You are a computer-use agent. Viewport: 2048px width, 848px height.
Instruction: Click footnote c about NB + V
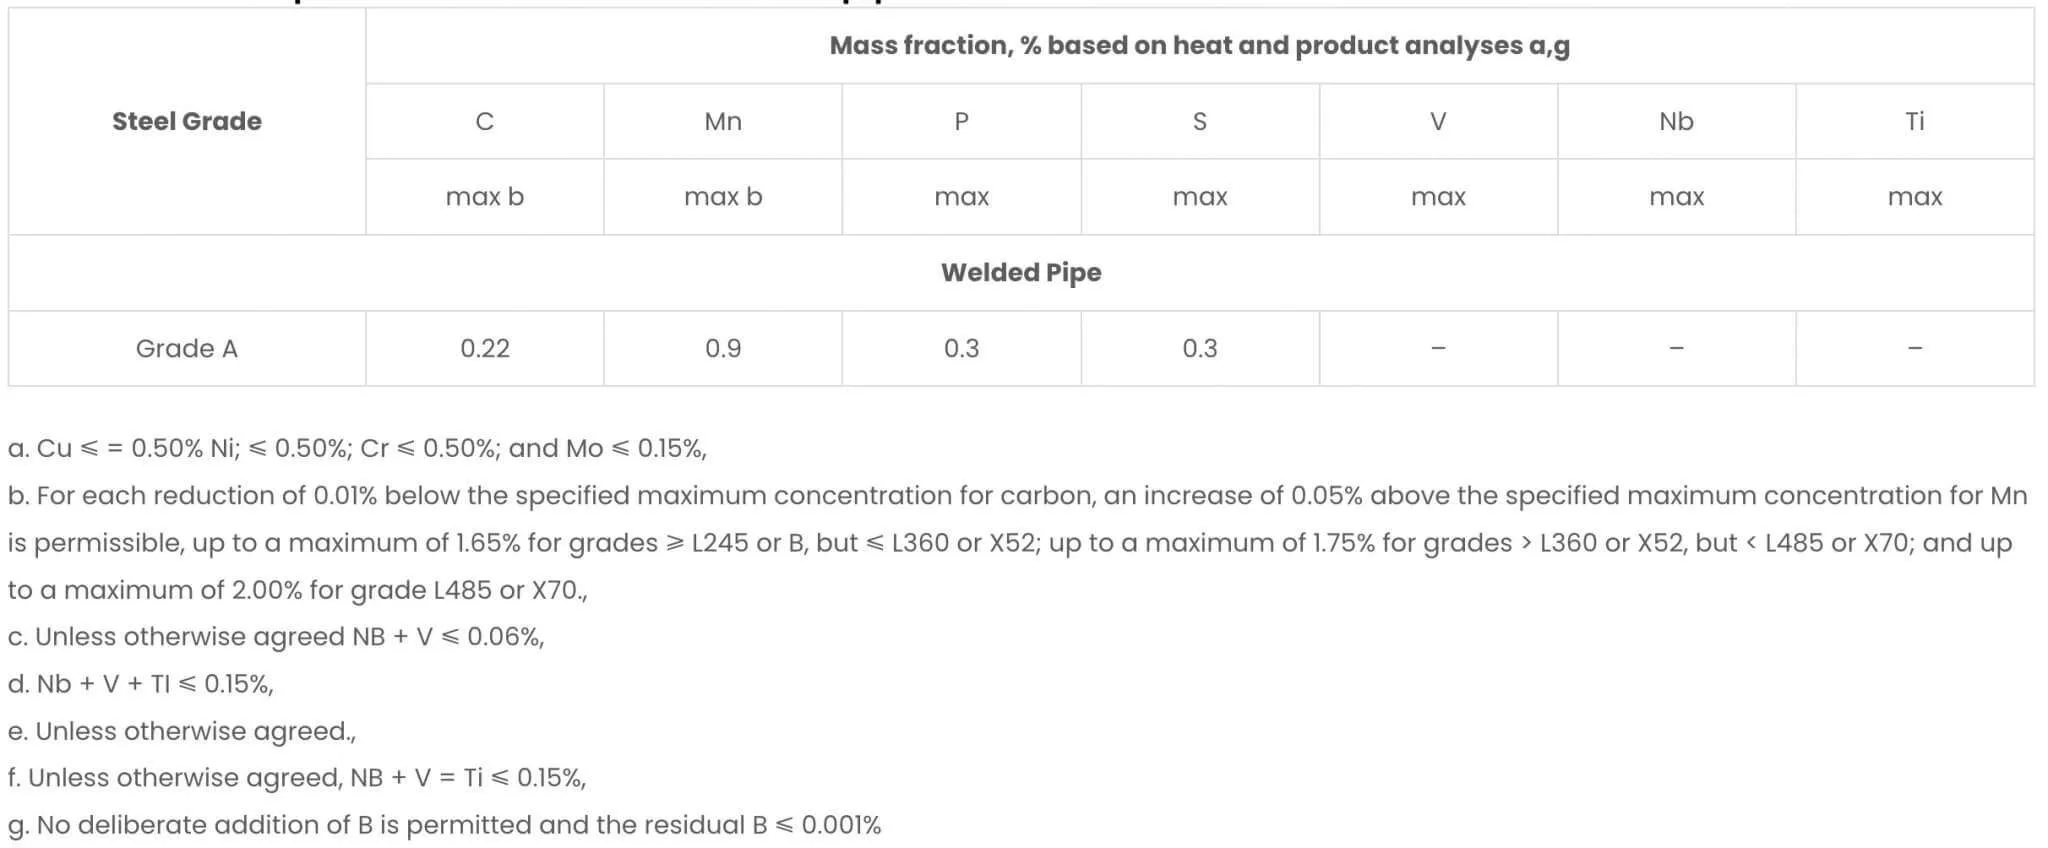click(276, 637)
